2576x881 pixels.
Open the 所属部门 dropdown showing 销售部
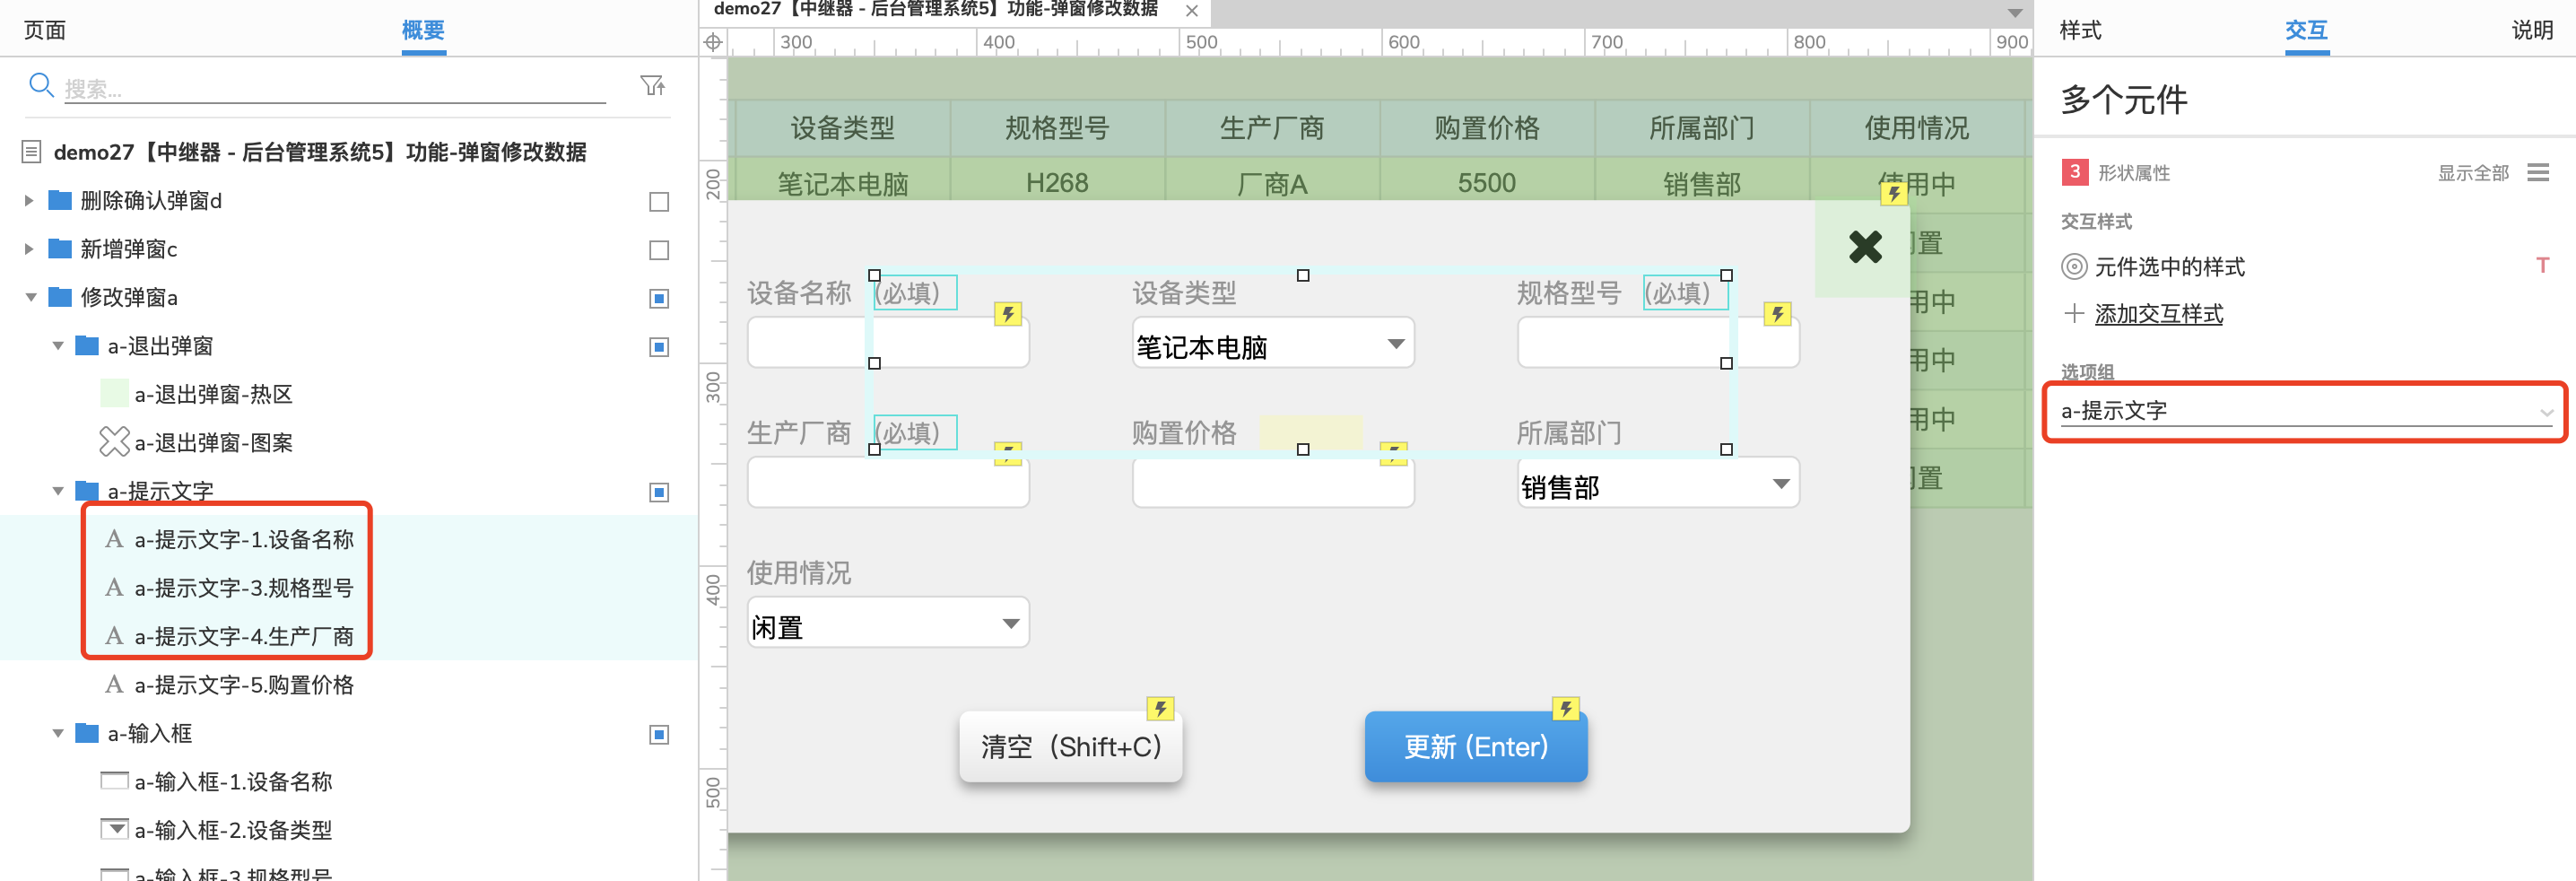1658,484
